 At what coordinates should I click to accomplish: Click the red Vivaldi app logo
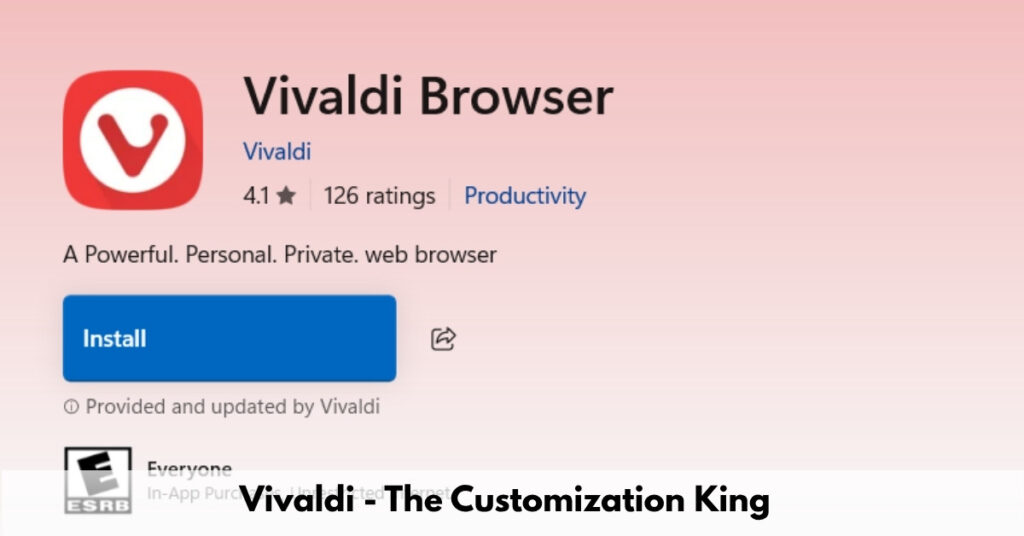tap(133, 140)
